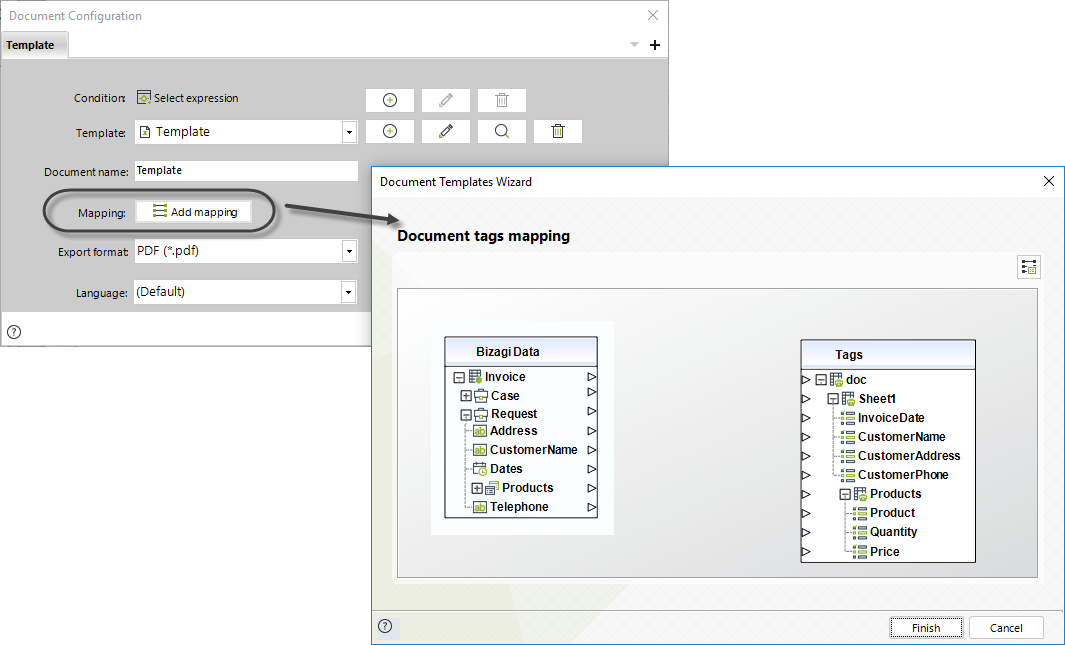Screen dimensions: 1065x645
Task: Collapse the doc node in Tags
Action: (821, 380)
